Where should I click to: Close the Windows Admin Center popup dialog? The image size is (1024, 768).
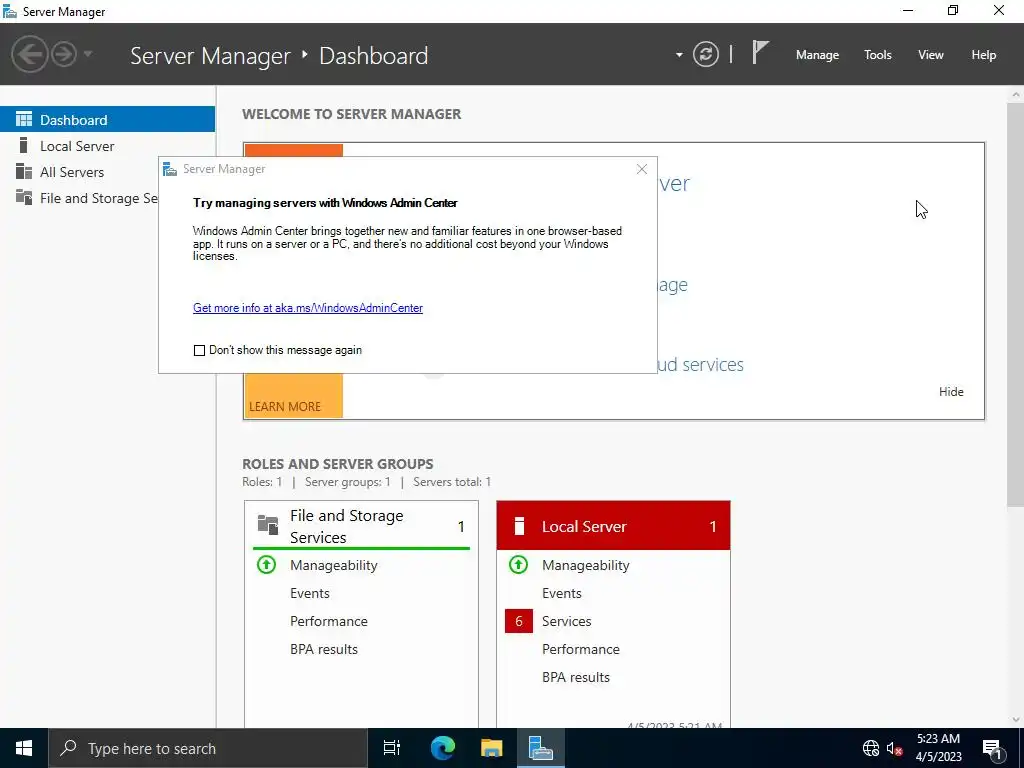click(x=642, y=169)
